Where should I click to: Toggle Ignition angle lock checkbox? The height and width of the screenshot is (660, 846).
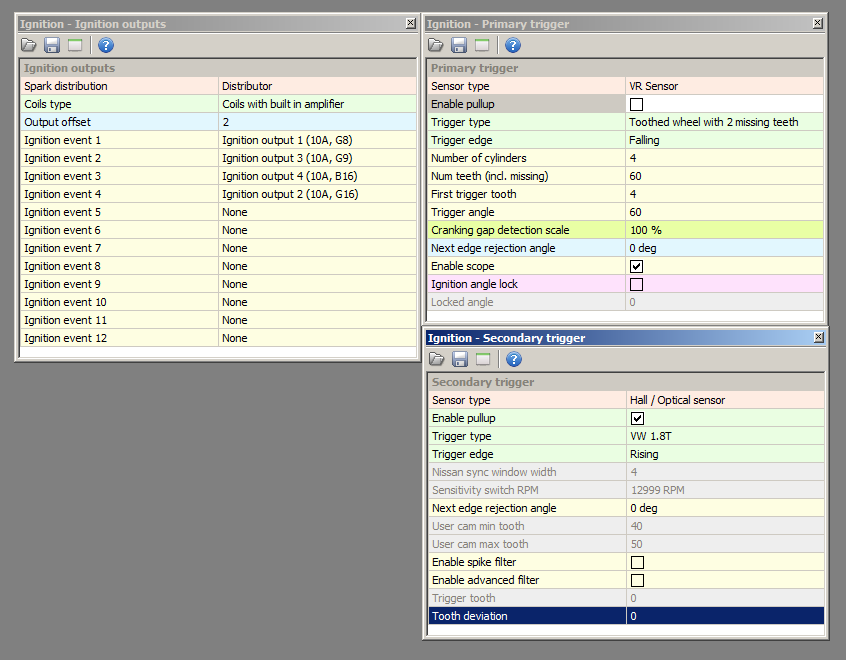(636, 284)
